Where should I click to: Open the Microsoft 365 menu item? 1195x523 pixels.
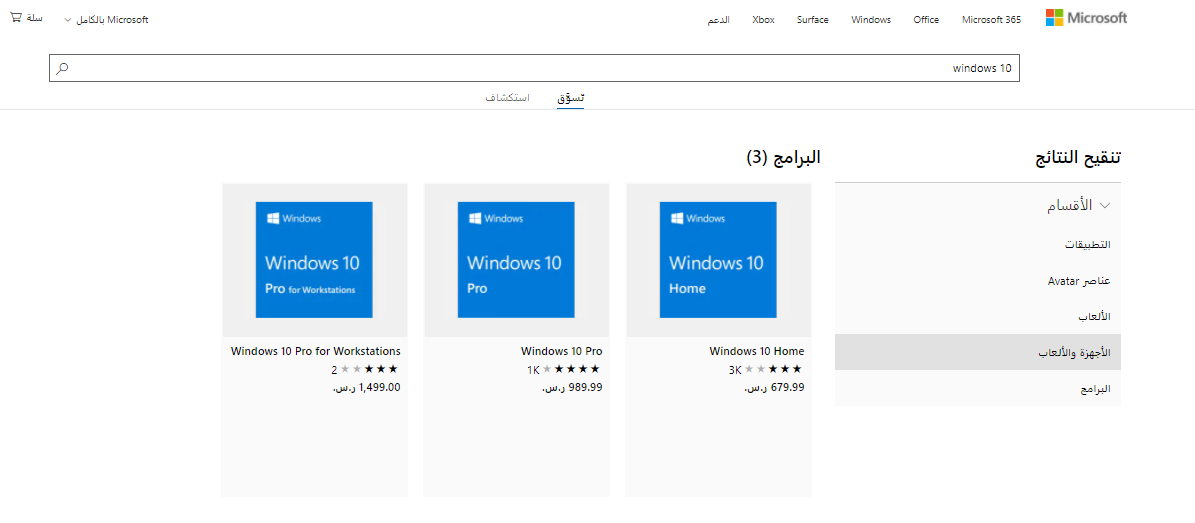991,20
